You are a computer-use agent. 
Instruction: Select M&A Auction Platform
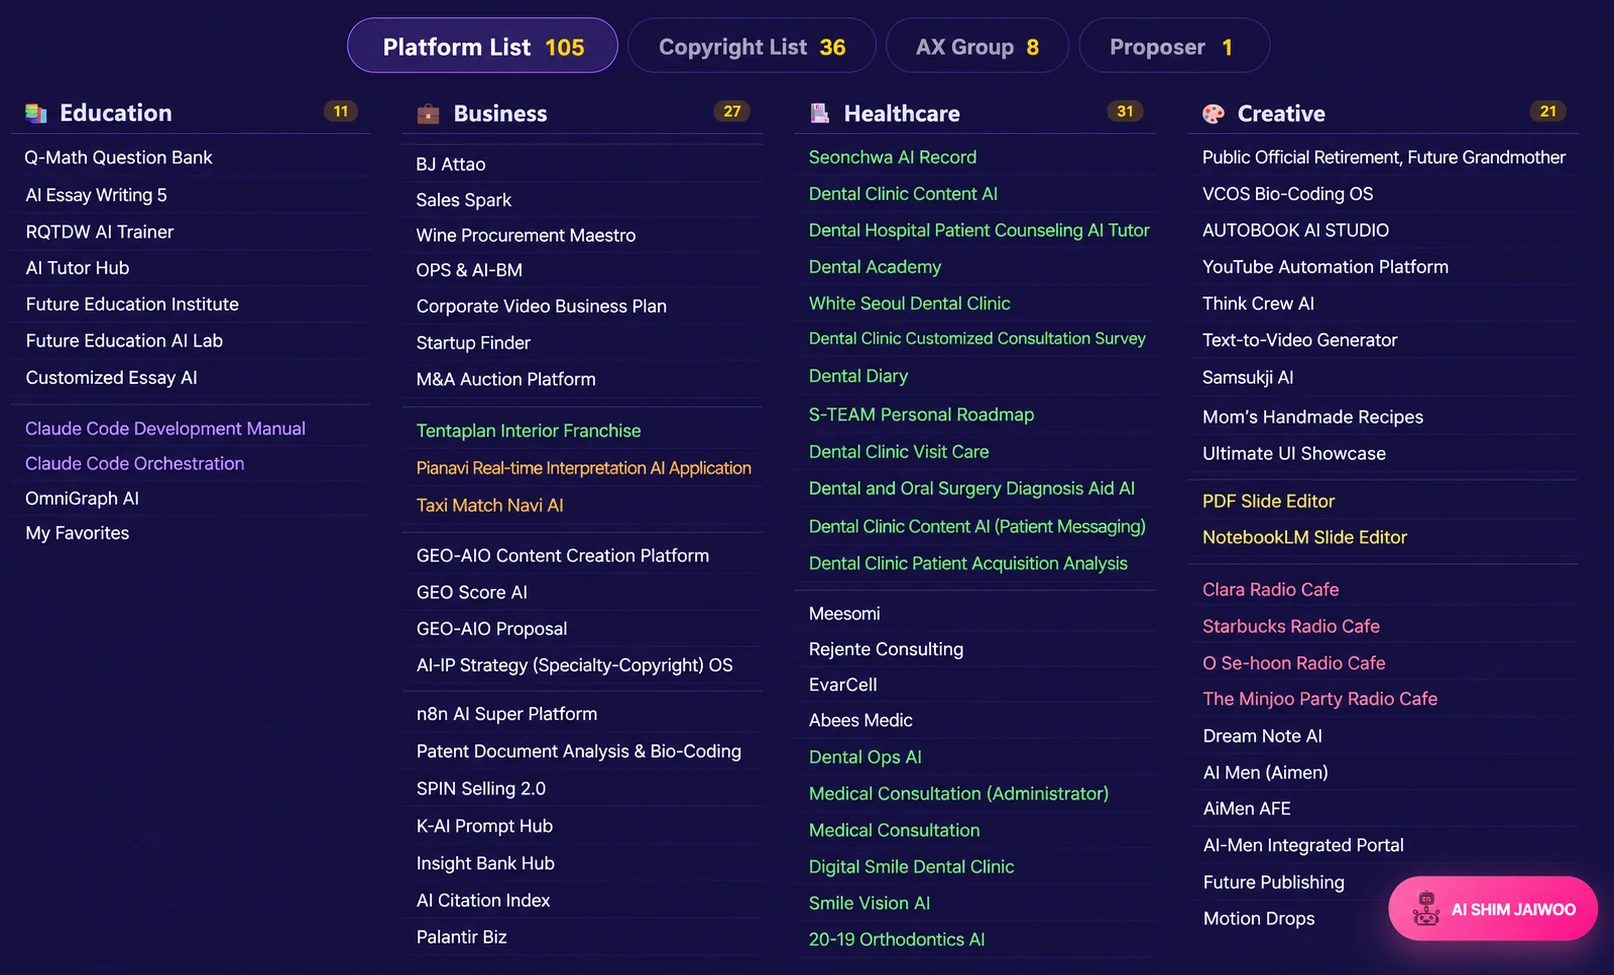pos(506,379)
